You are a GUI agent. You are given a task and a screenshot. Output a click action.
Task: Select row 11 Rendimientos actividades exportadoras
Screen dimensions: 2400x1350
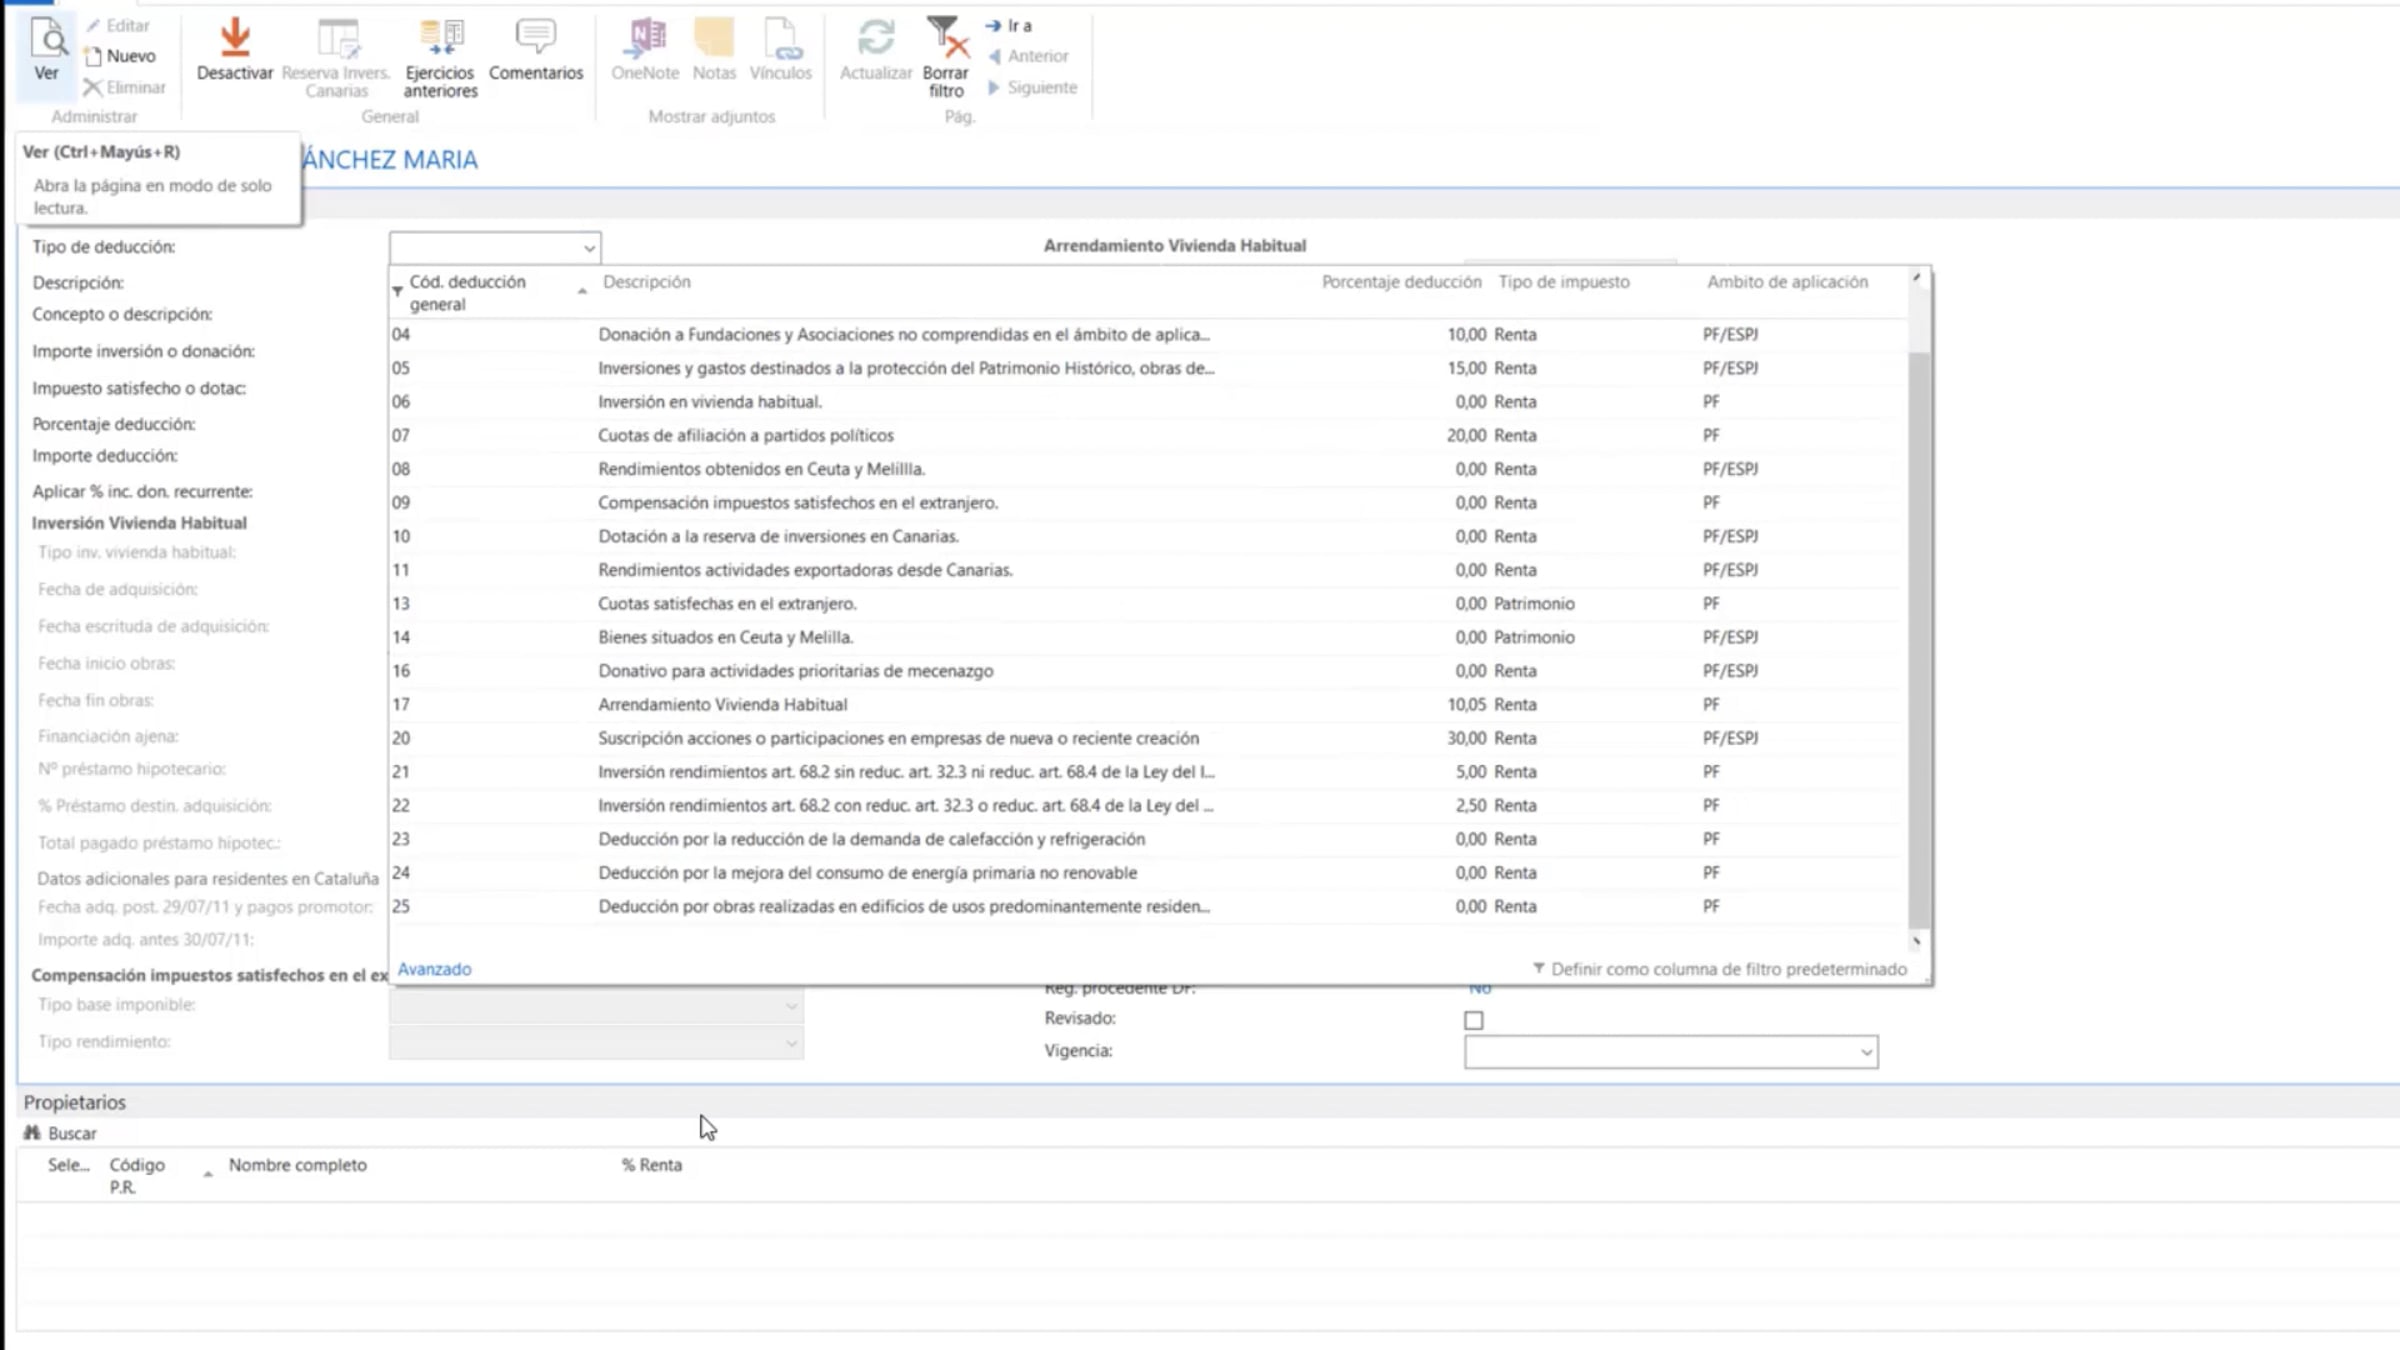(1147, 570)
